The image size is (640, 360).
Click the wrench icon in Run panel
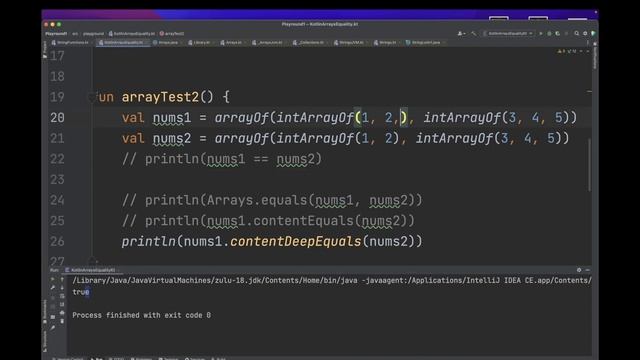(x=53, y=288)
